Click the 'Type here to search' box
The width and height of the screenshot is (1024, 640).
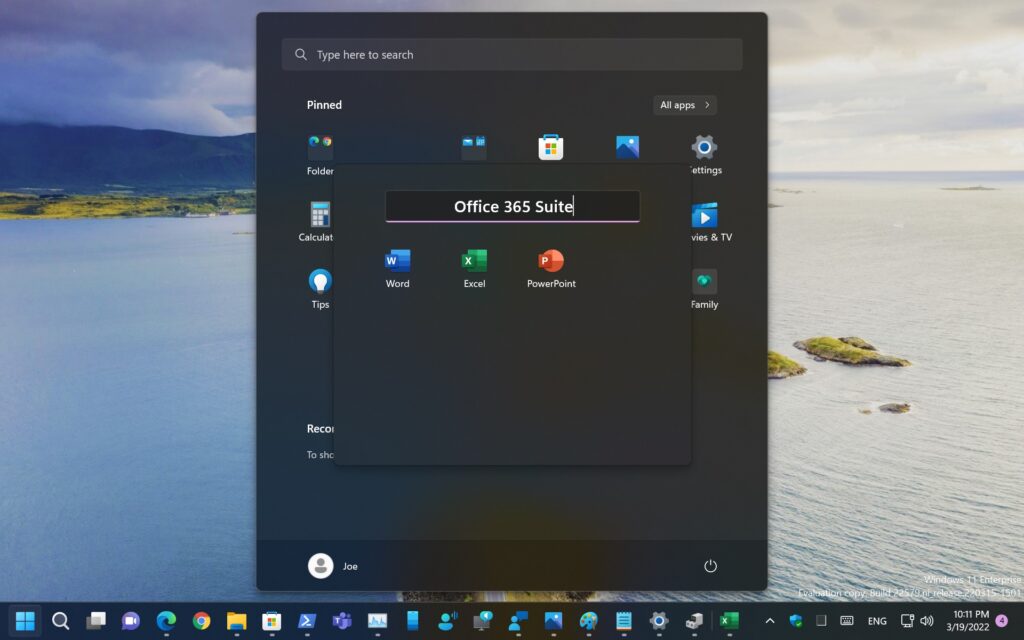[x=512, y=55]
